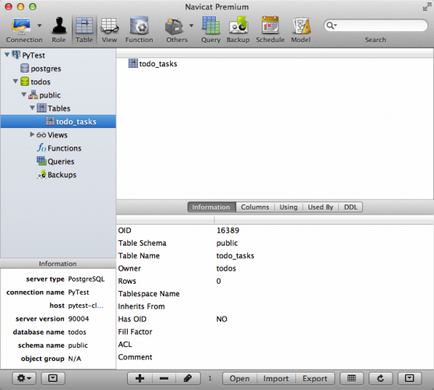The width and height of the screenshot is (434, 390).
Task: Select todo_tasks in the sidebar tree
Action: 76,122
